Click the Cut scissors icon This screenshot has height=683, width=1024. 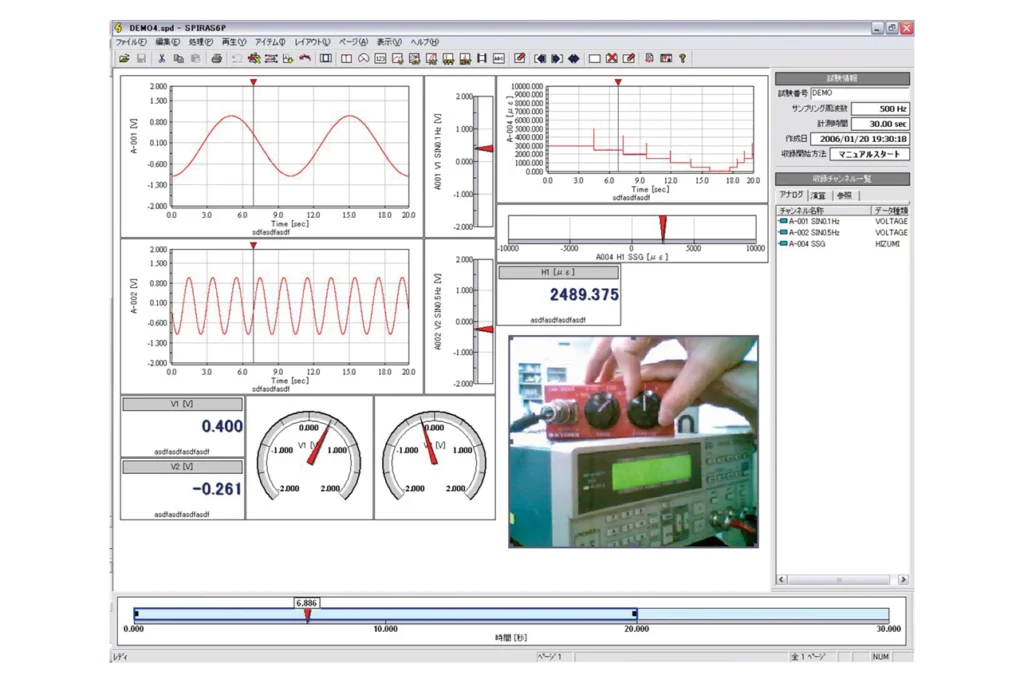click(x=162, y=59)
